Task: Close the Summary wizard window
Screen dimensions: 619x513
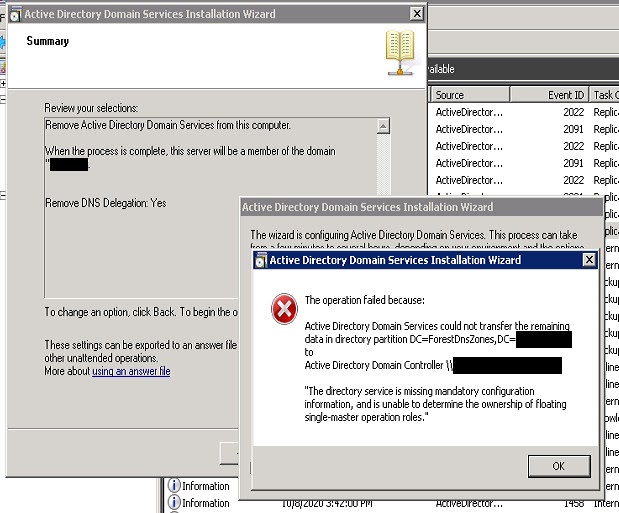Action: pyautogui.click(x=417, y=14)
